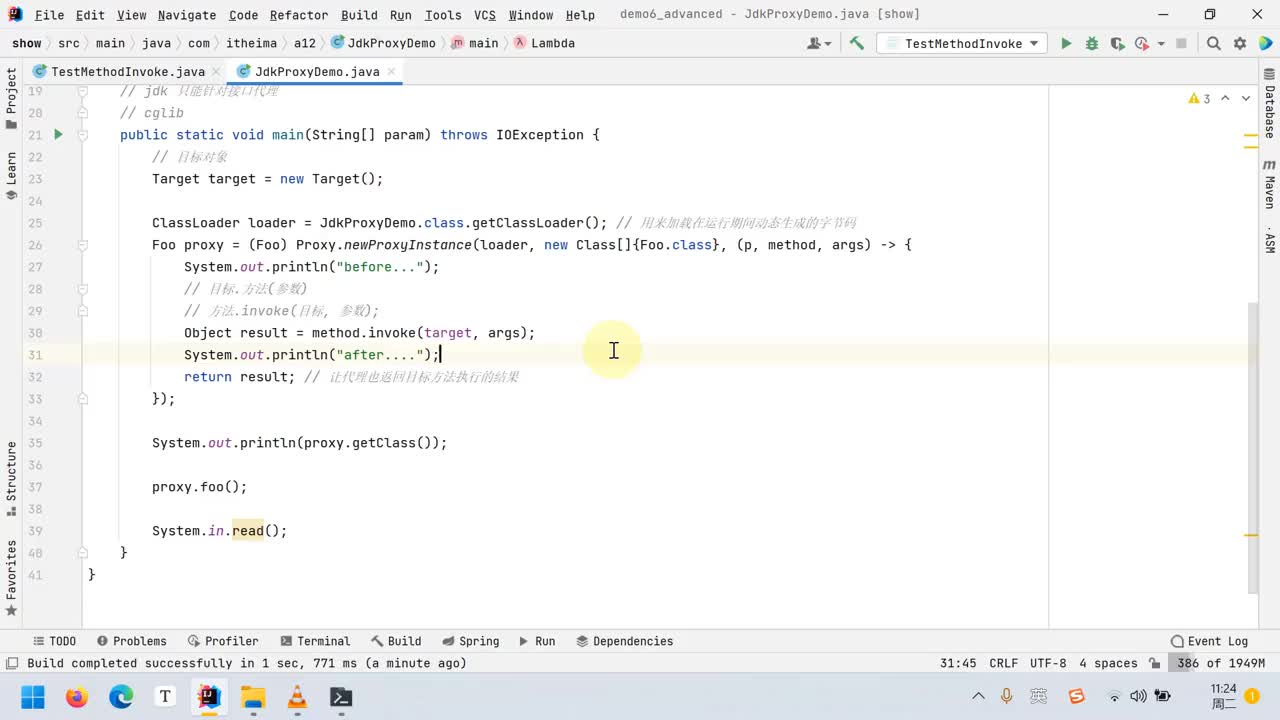Start debugging with the bug icon
The width and height of the screenshot is (1280, 720).
[x=1092, y=43]
